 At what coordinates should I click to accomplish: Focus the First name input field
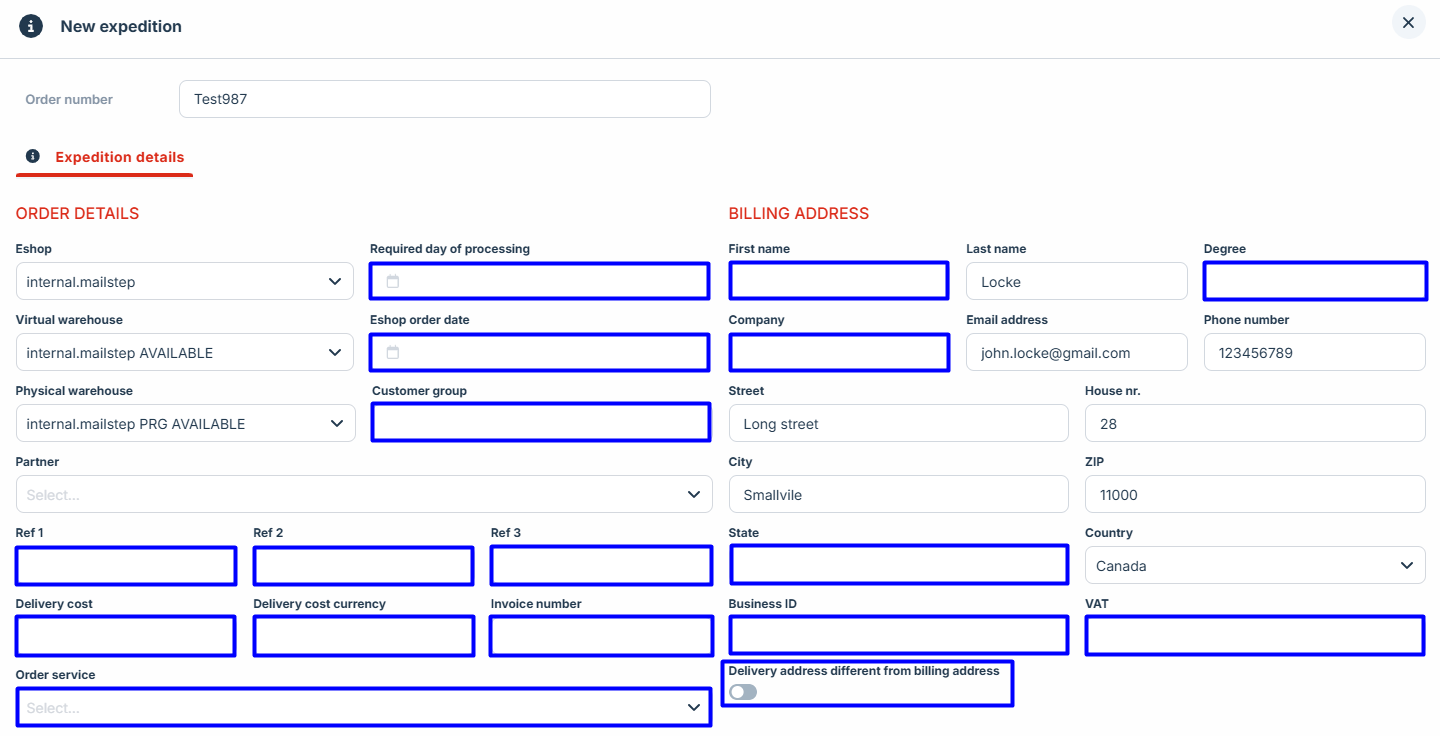point(838,281)
